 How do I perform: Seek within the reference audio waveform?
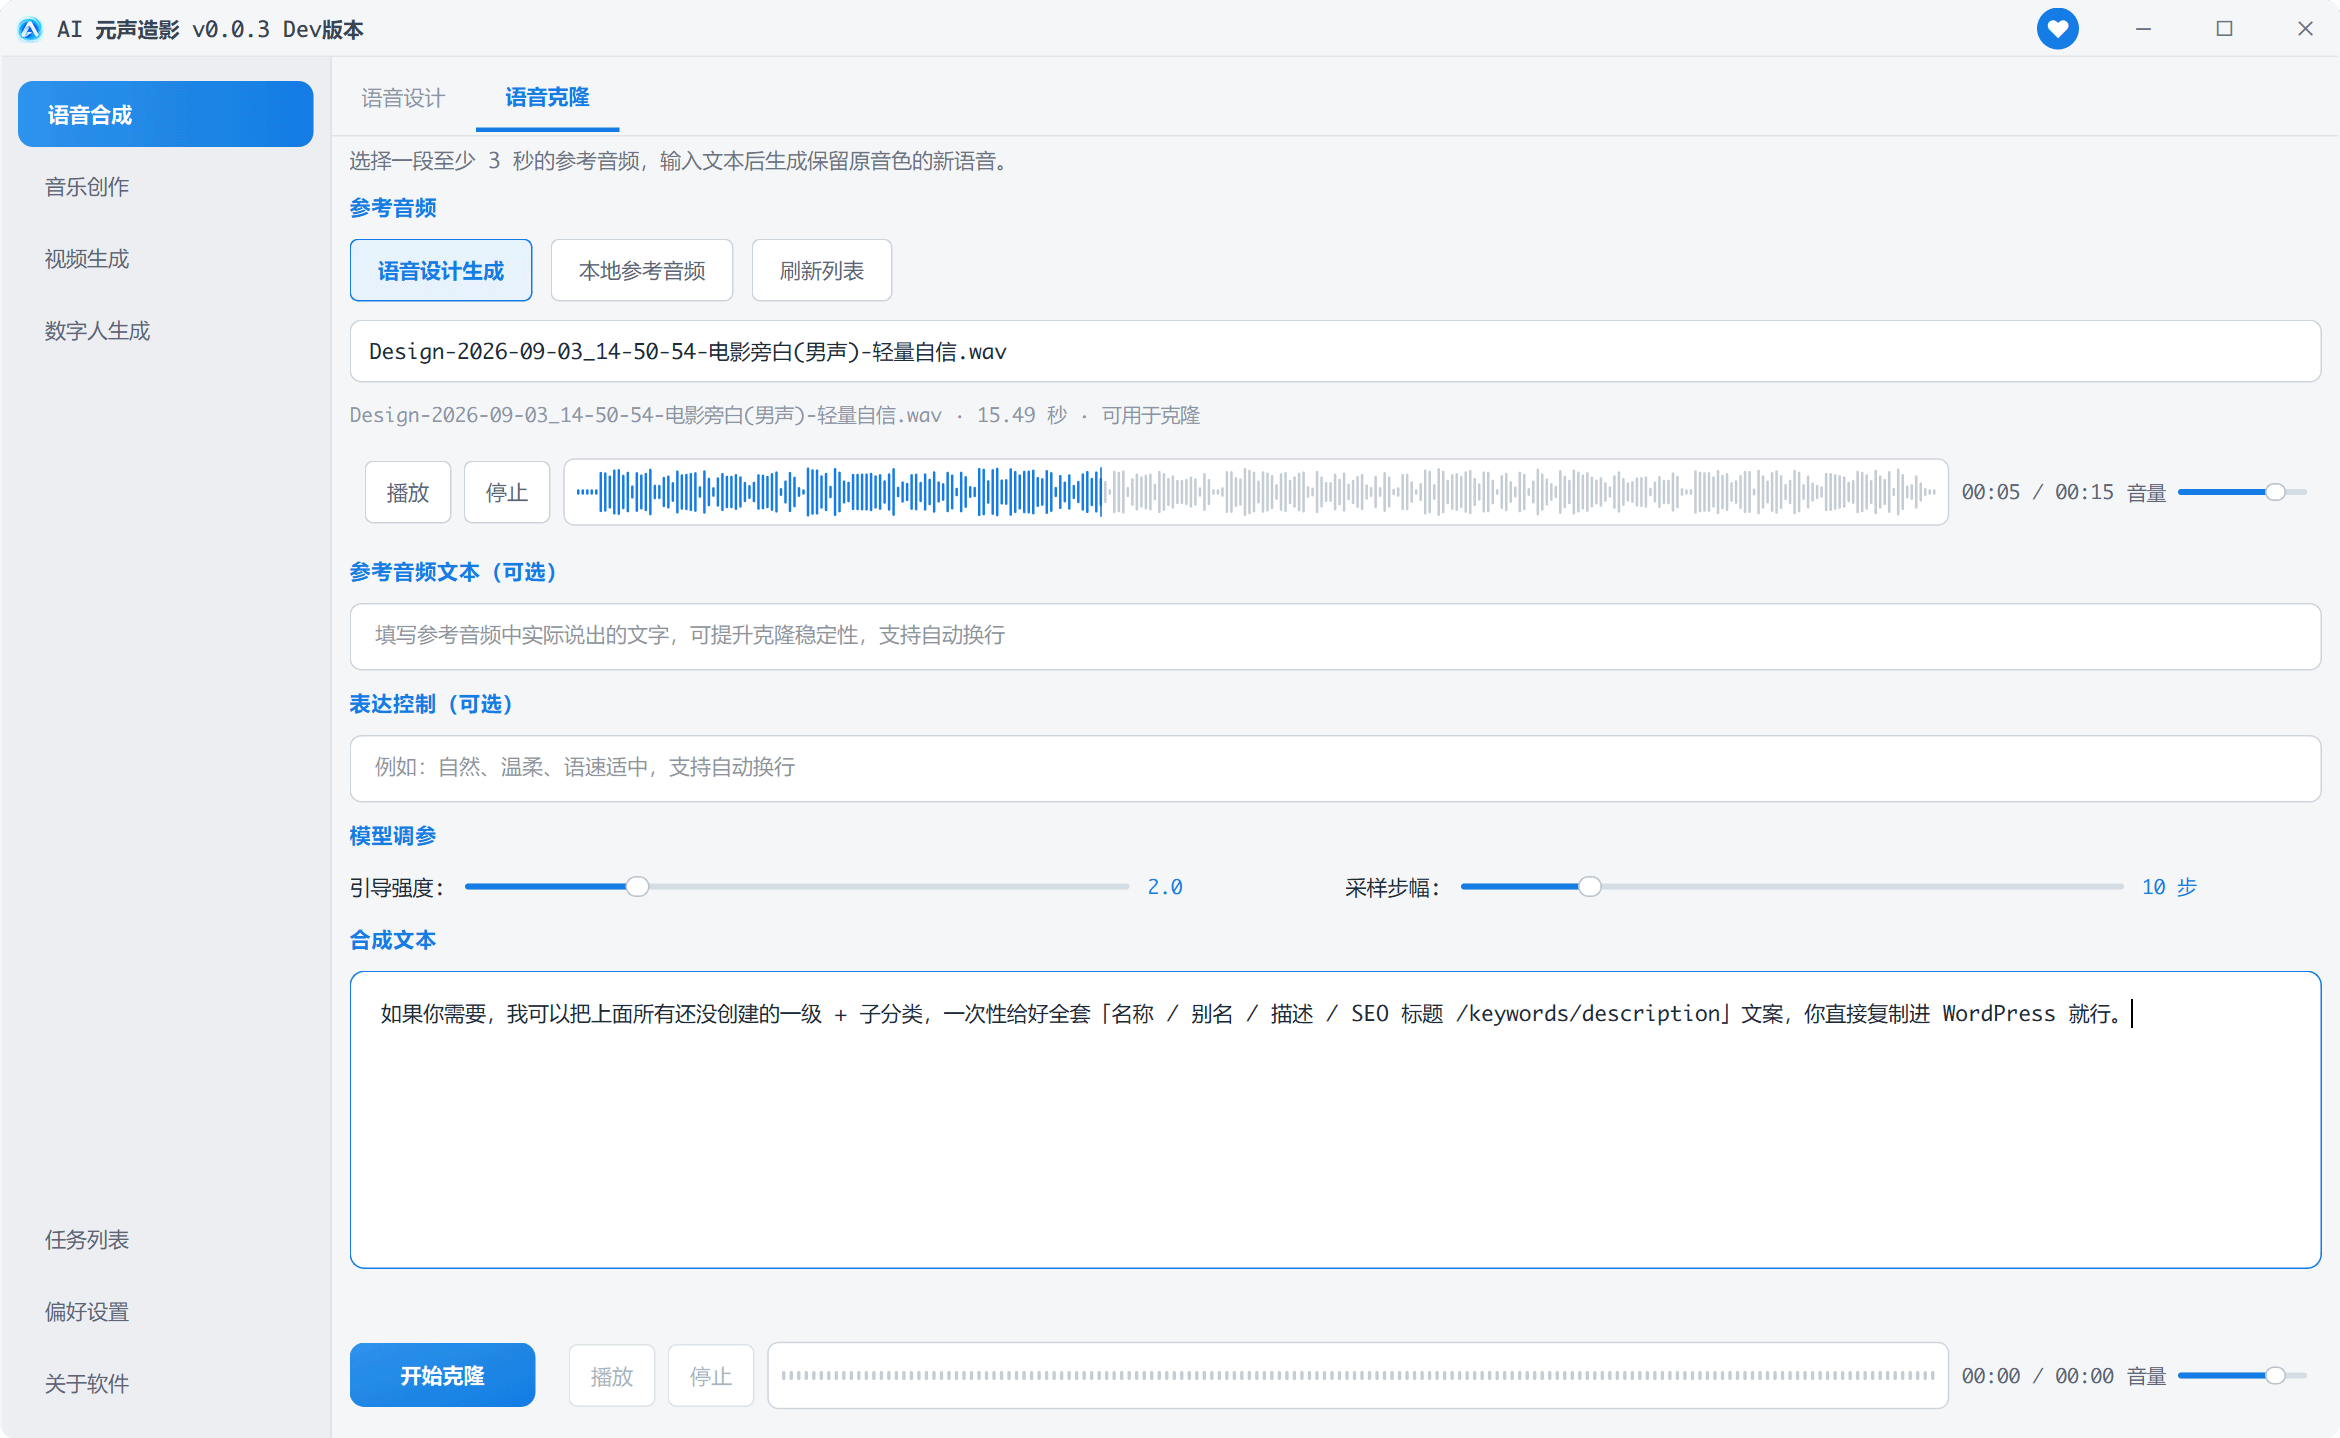point(1256,493)
